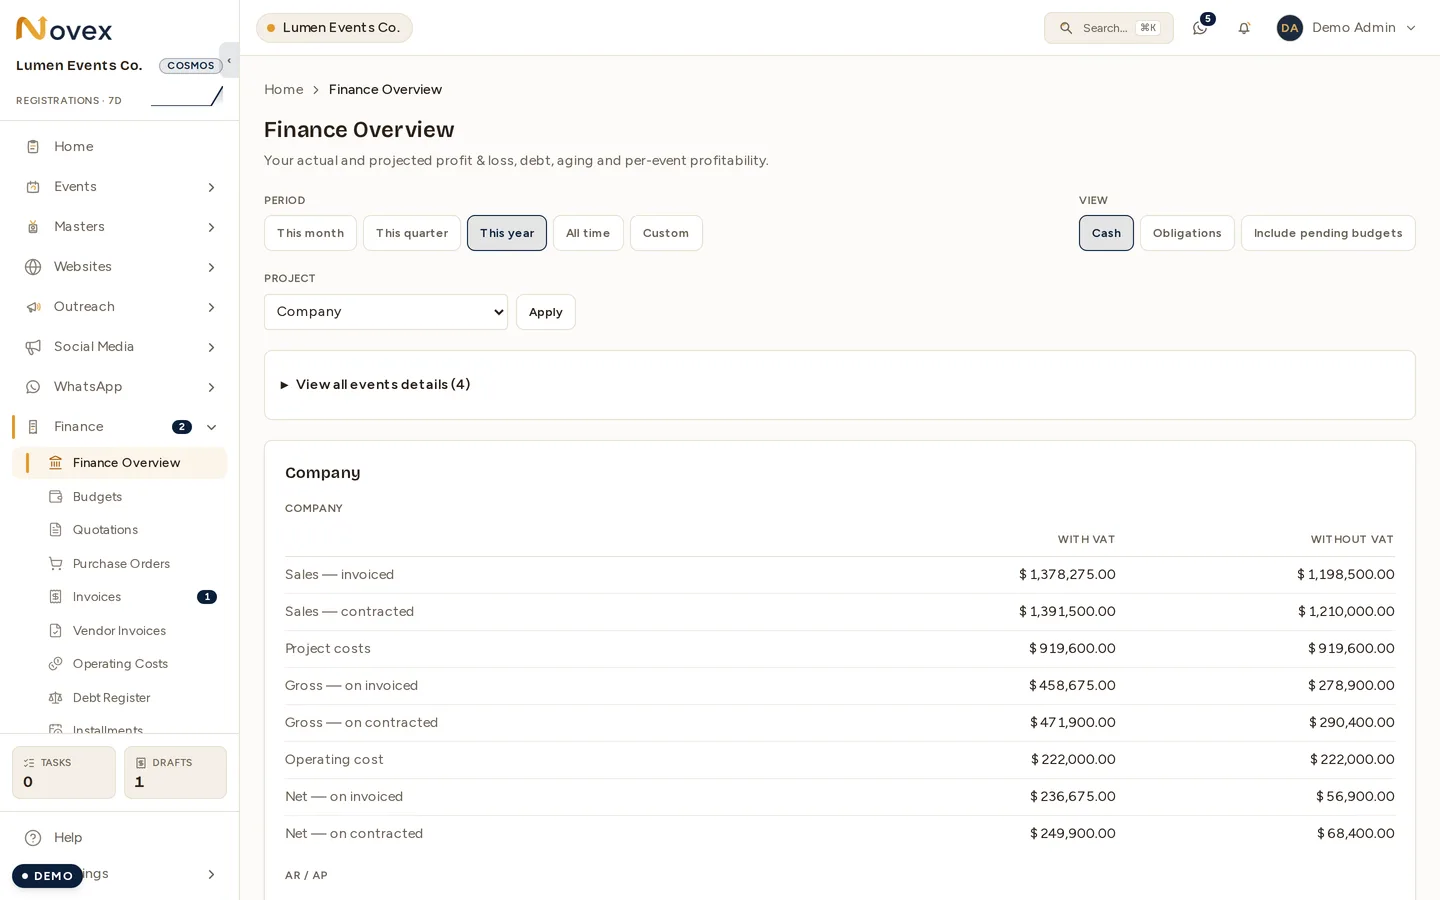
Task: Open Finance Overview in the sidebar
Action: 120,463
